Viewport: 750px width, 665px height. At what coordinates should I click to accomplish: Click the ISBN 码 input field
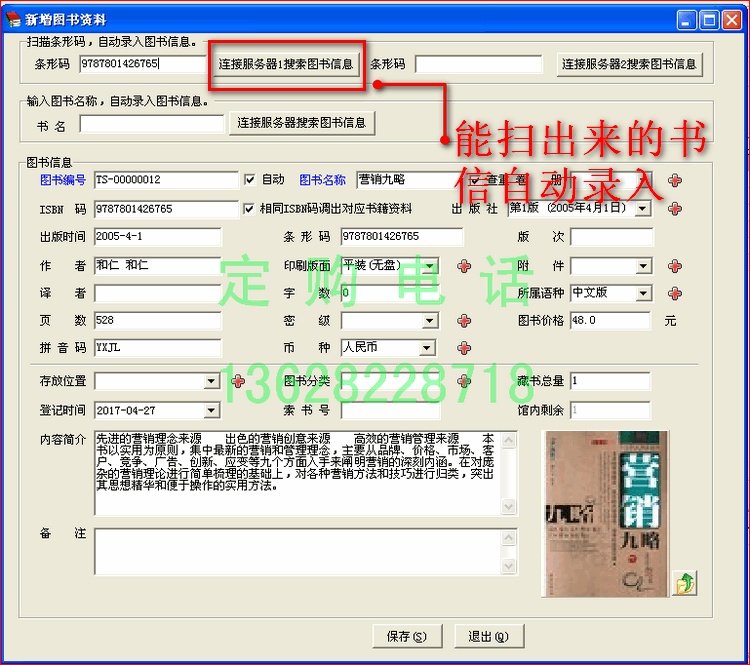pos(166,209)
